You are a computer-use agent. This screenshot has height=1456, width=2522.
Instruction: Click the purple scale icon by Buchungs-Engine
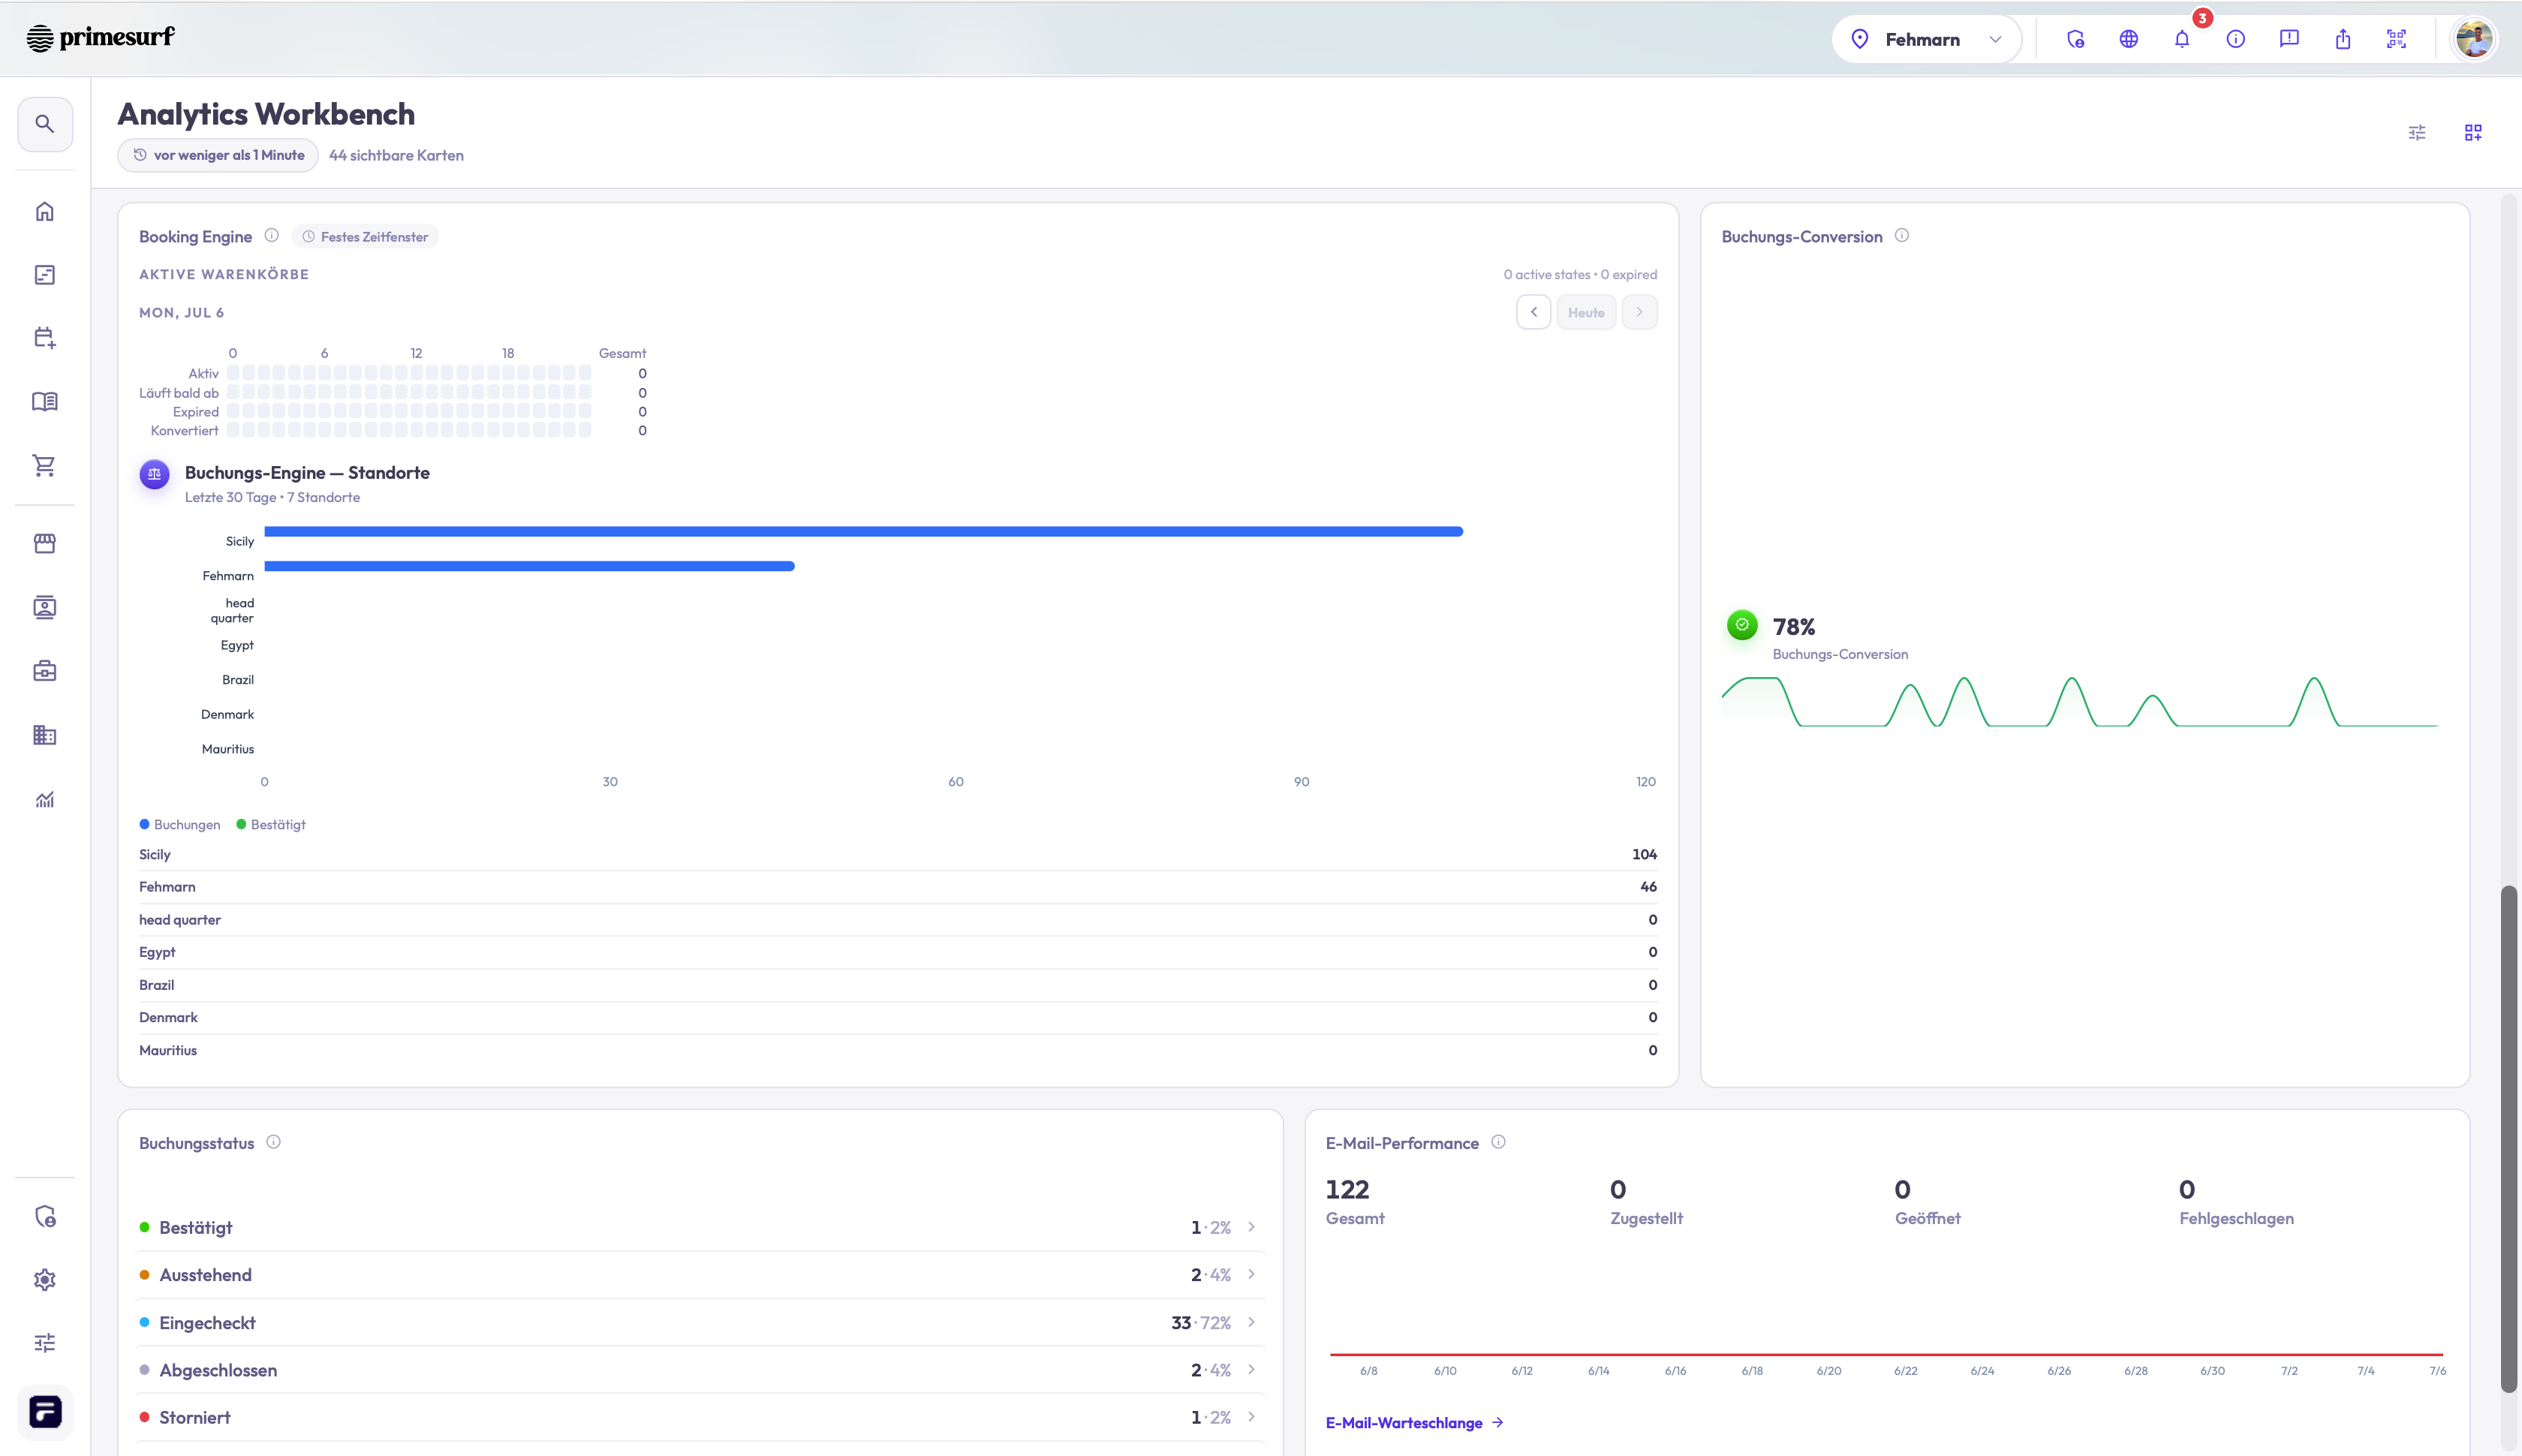pyautogui.click(x=154, y=474)
